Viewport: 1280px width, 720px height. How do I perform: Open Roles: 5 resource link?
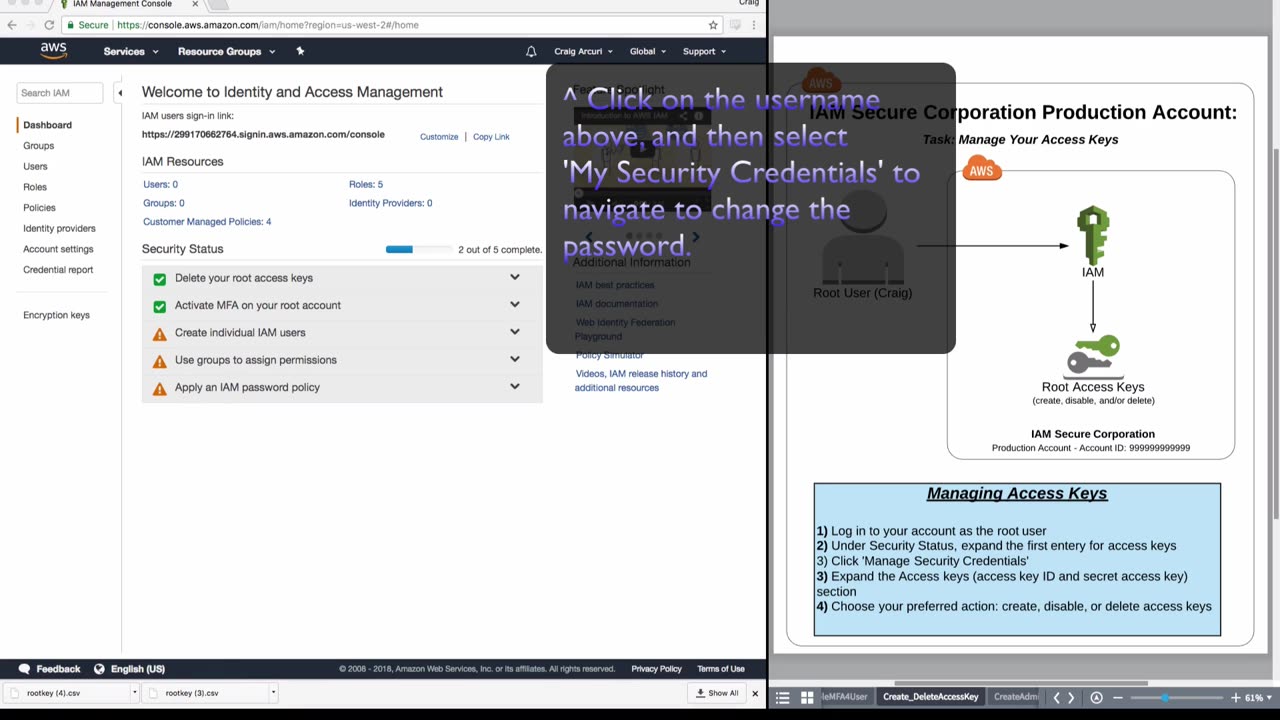[366, 185]
